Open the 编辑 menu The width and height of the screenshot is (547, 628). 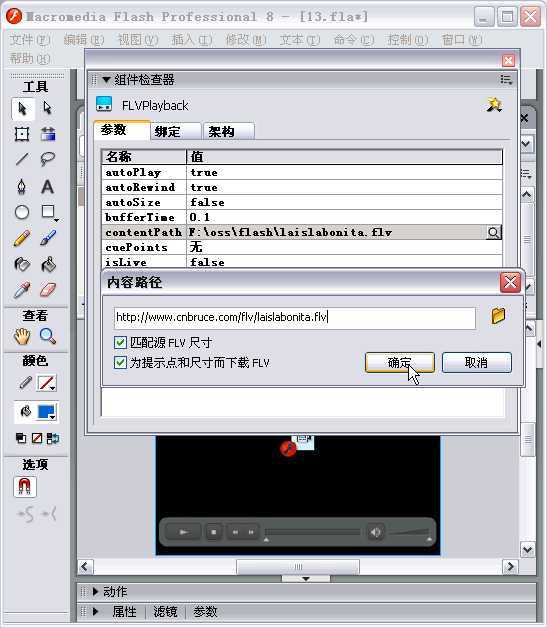click(x=84, y=40)
